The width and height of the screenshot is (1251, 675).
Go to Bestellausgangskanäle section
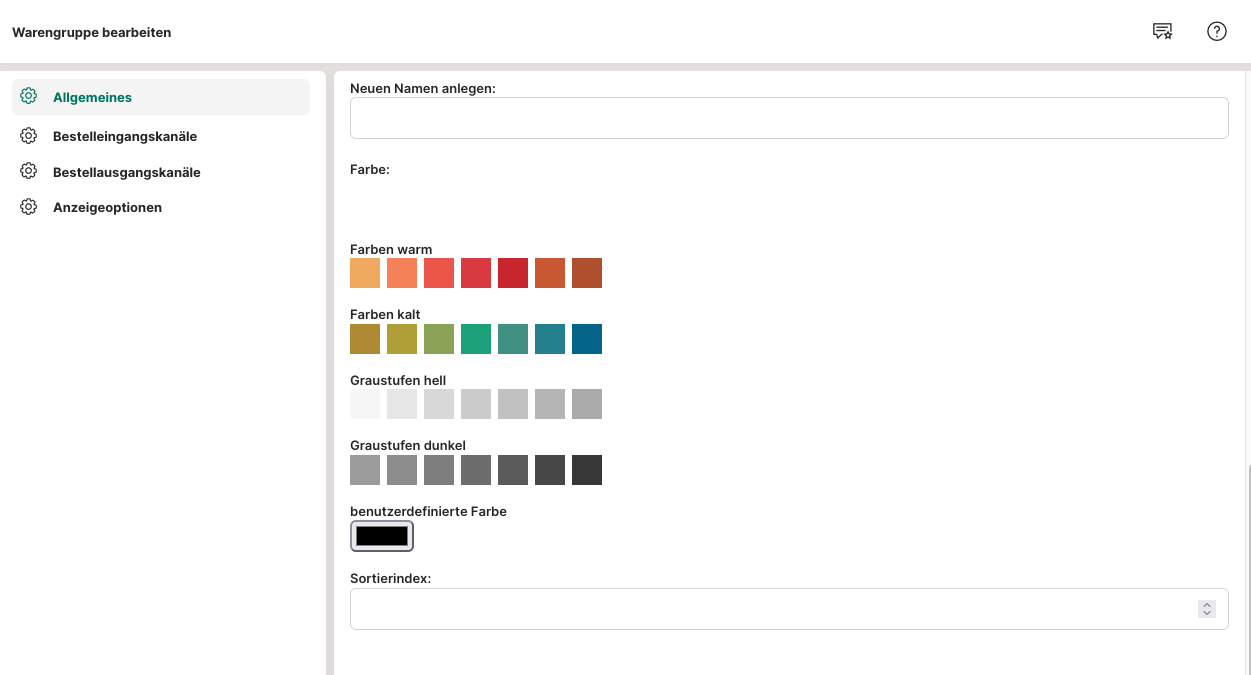[x=126, y=172]
